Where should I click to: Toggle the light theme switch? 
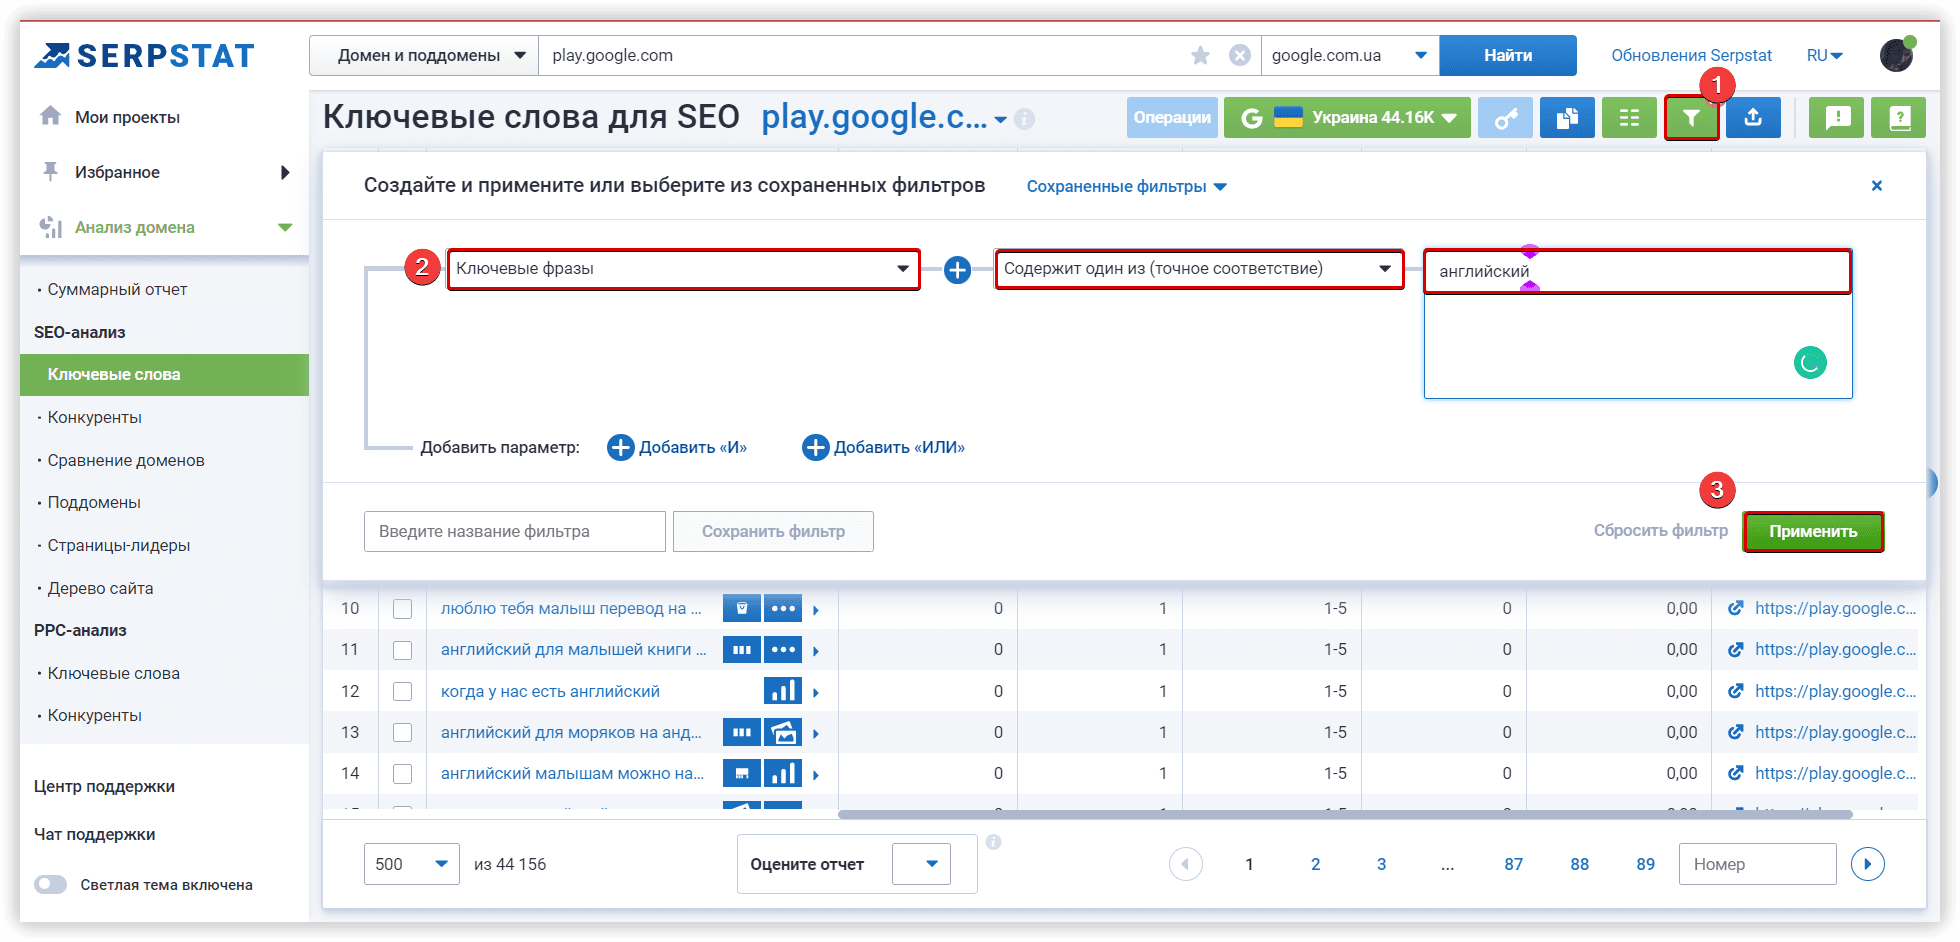pyautogui.click(x=50, y=885)
